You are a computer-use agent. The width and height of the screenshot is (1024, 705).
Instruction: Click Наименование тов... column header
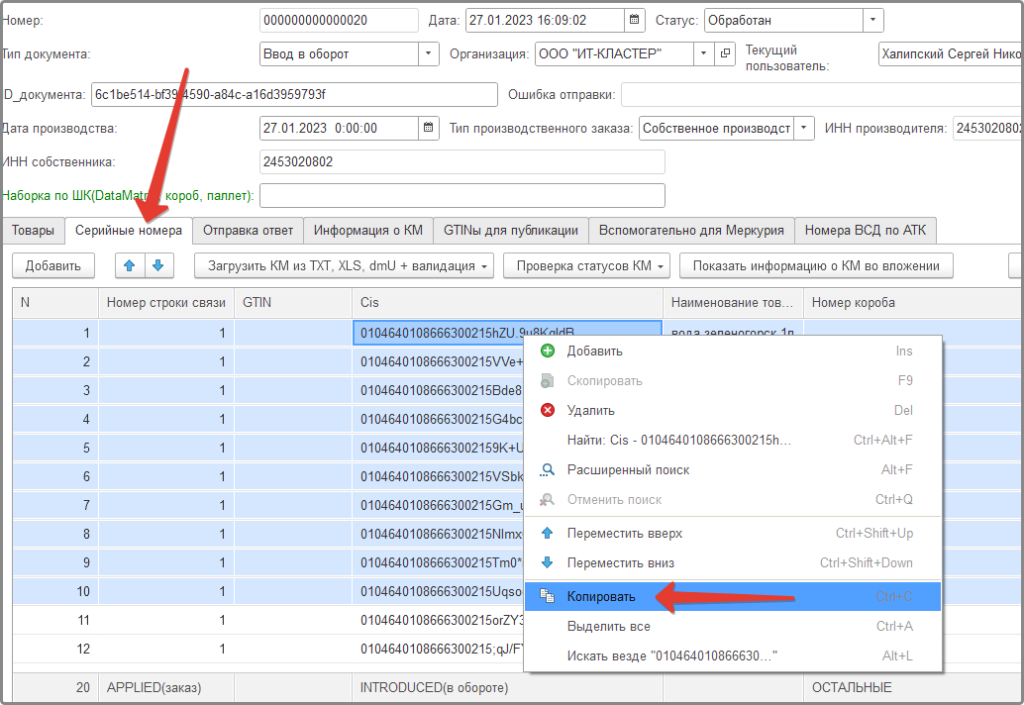click(733, 302)
